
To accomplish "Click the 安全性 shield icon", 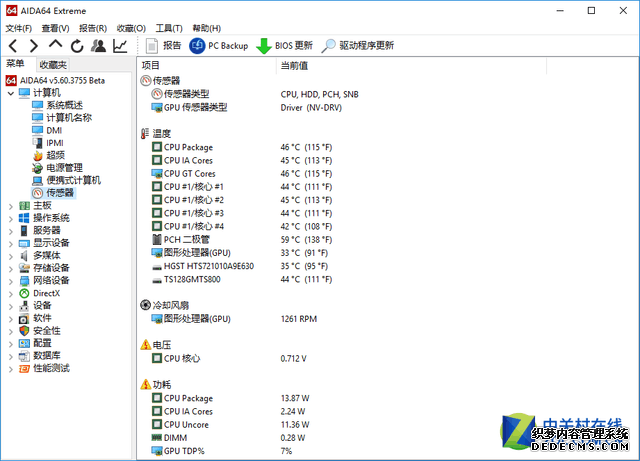I will tap(24, 331).
